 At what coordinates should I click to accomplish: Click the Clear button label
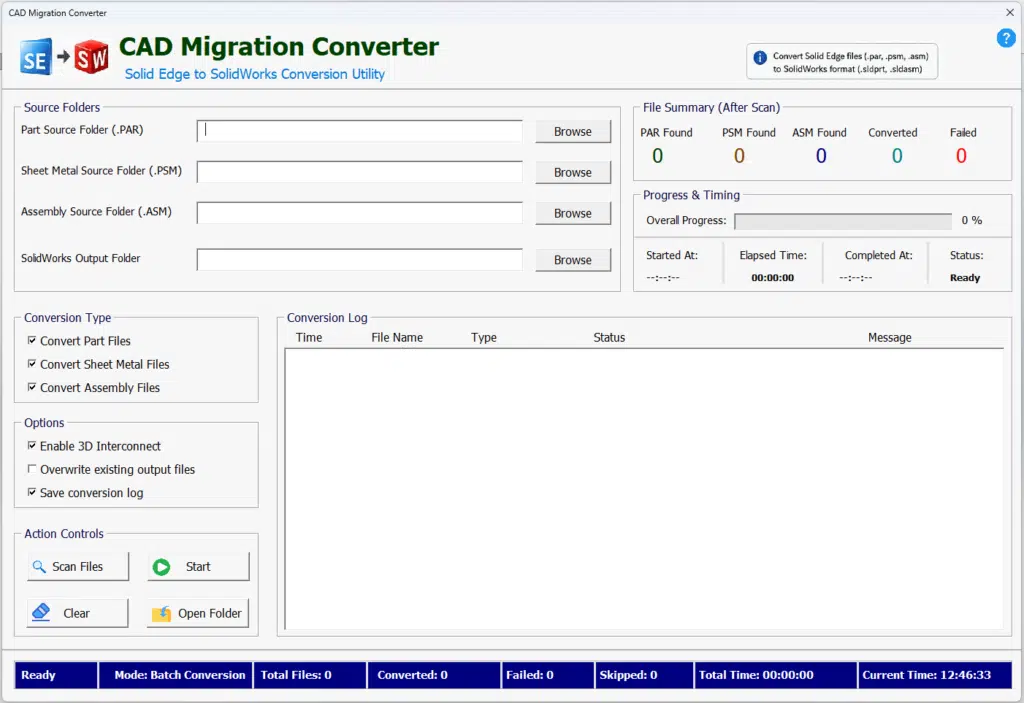click(76, 613)
